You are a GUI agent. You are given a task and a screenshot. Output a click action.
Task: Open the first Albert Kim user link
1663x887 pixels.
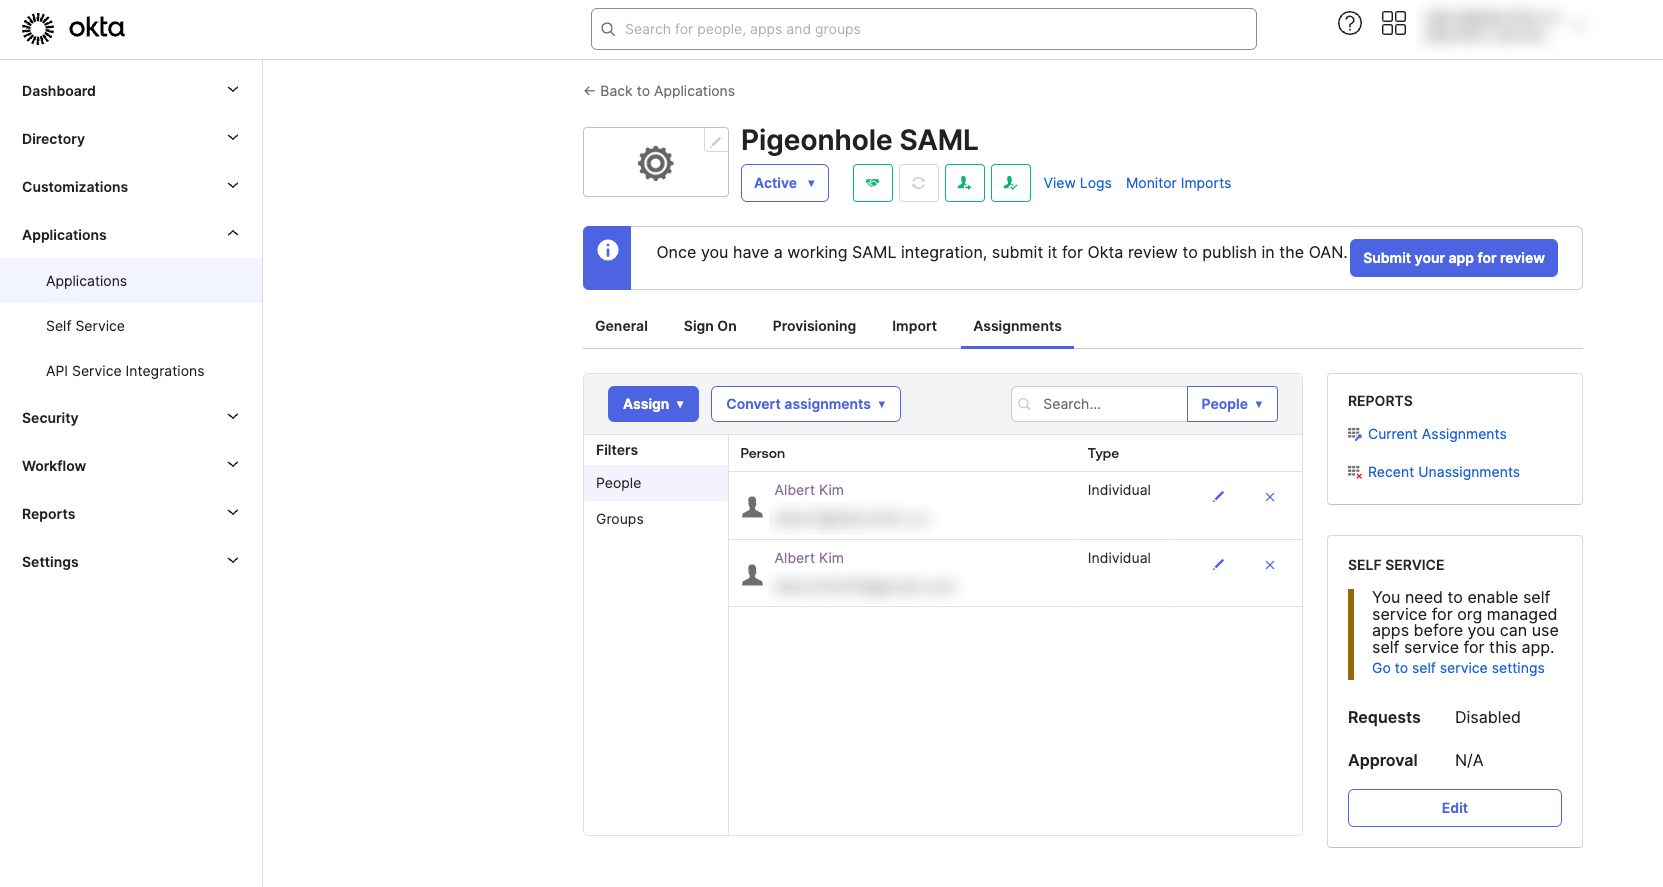[x=809, y=490]
